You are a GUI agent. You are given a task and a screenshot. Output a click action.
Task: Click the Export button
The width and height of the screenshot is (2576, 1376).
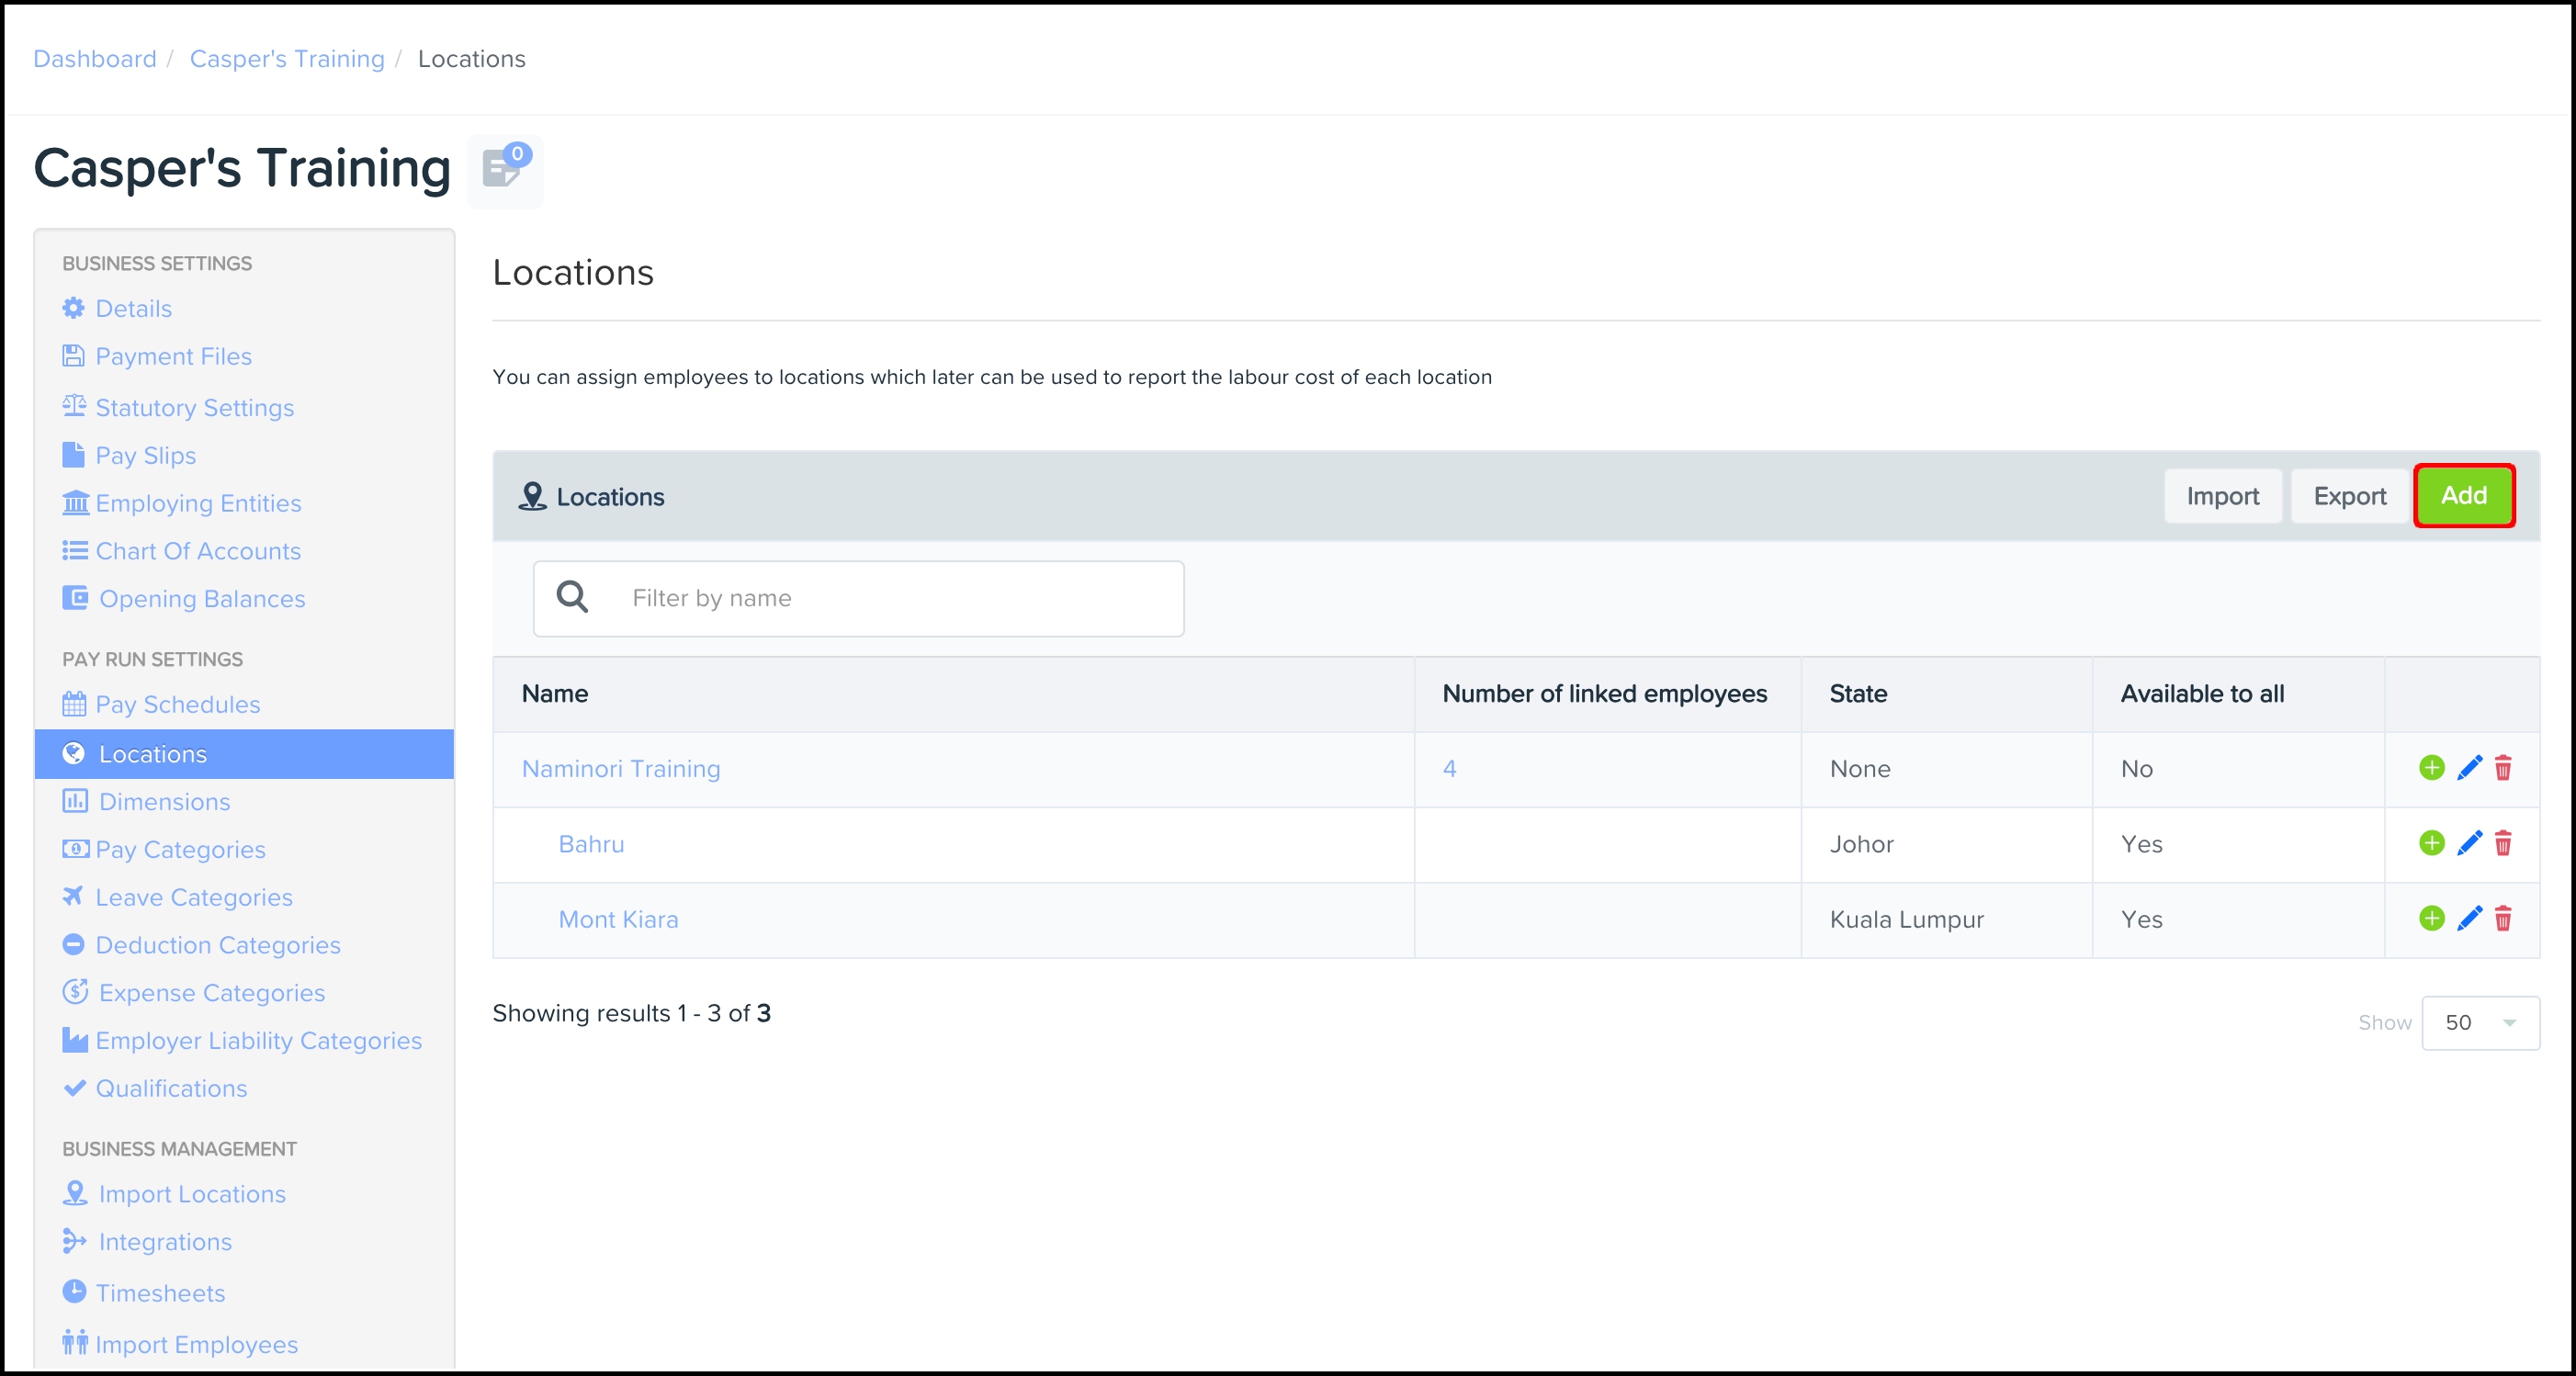click(x=2349, y=496)
